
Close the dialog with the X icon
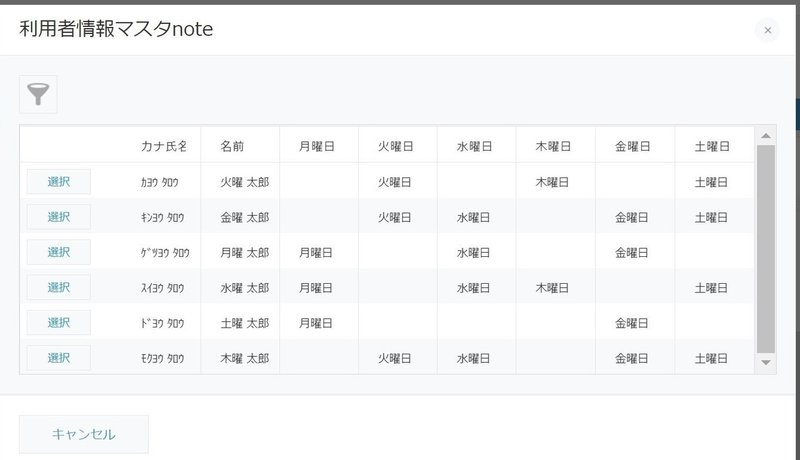tap(767, 30)
